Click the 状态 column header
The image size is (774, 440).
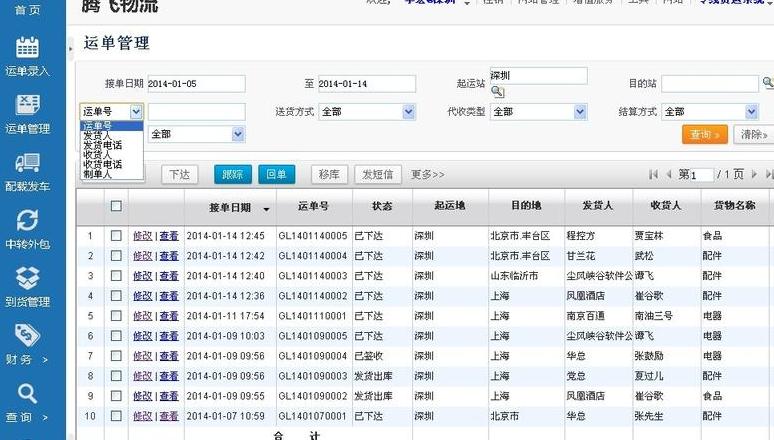pyautogui.click(x=382, y=206)
